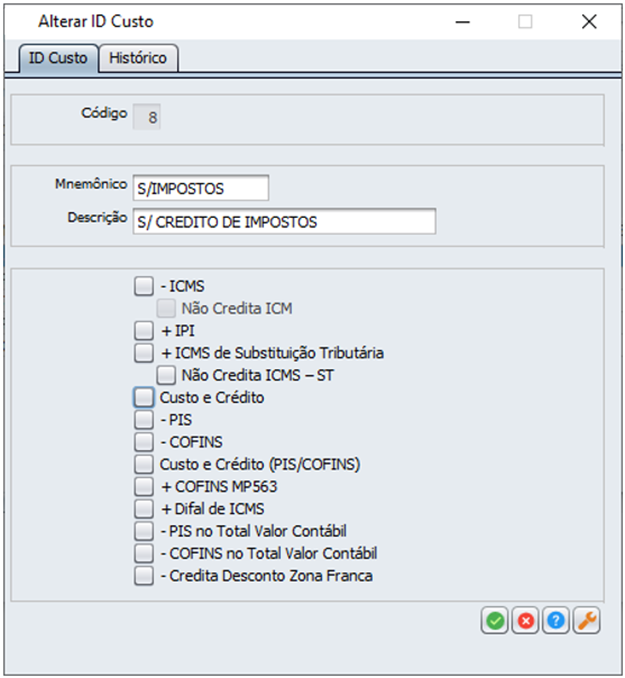Open settings with the orange wrench icon
Image resolution: width=625 pixels, height=678 pixels.
click(x=587, y=620)
